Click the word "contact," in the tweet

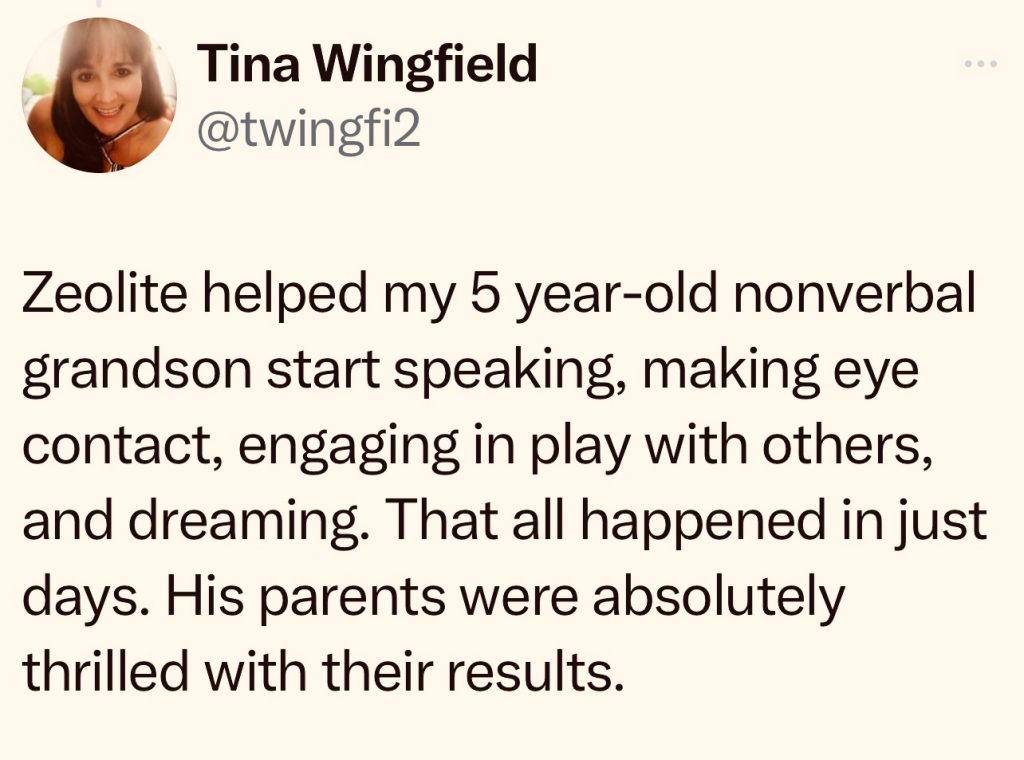[108, 449]
